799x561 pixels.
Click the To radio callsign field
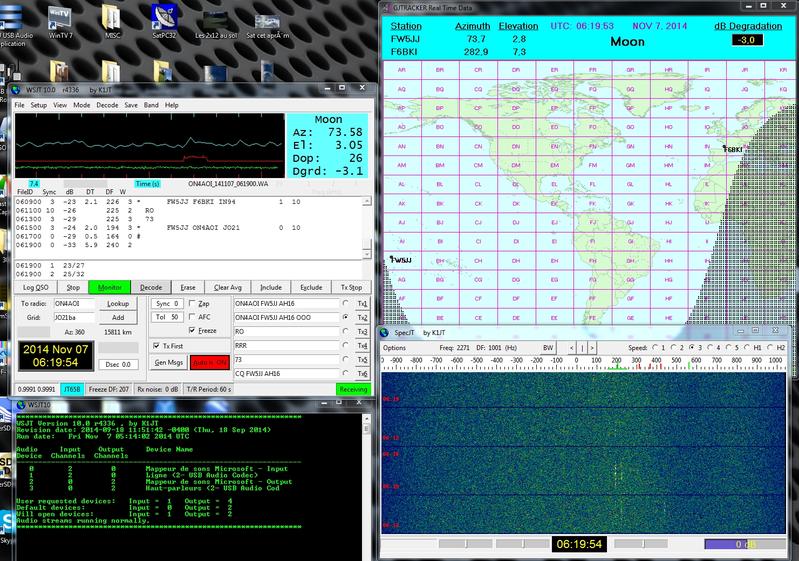tap(74, 303)
